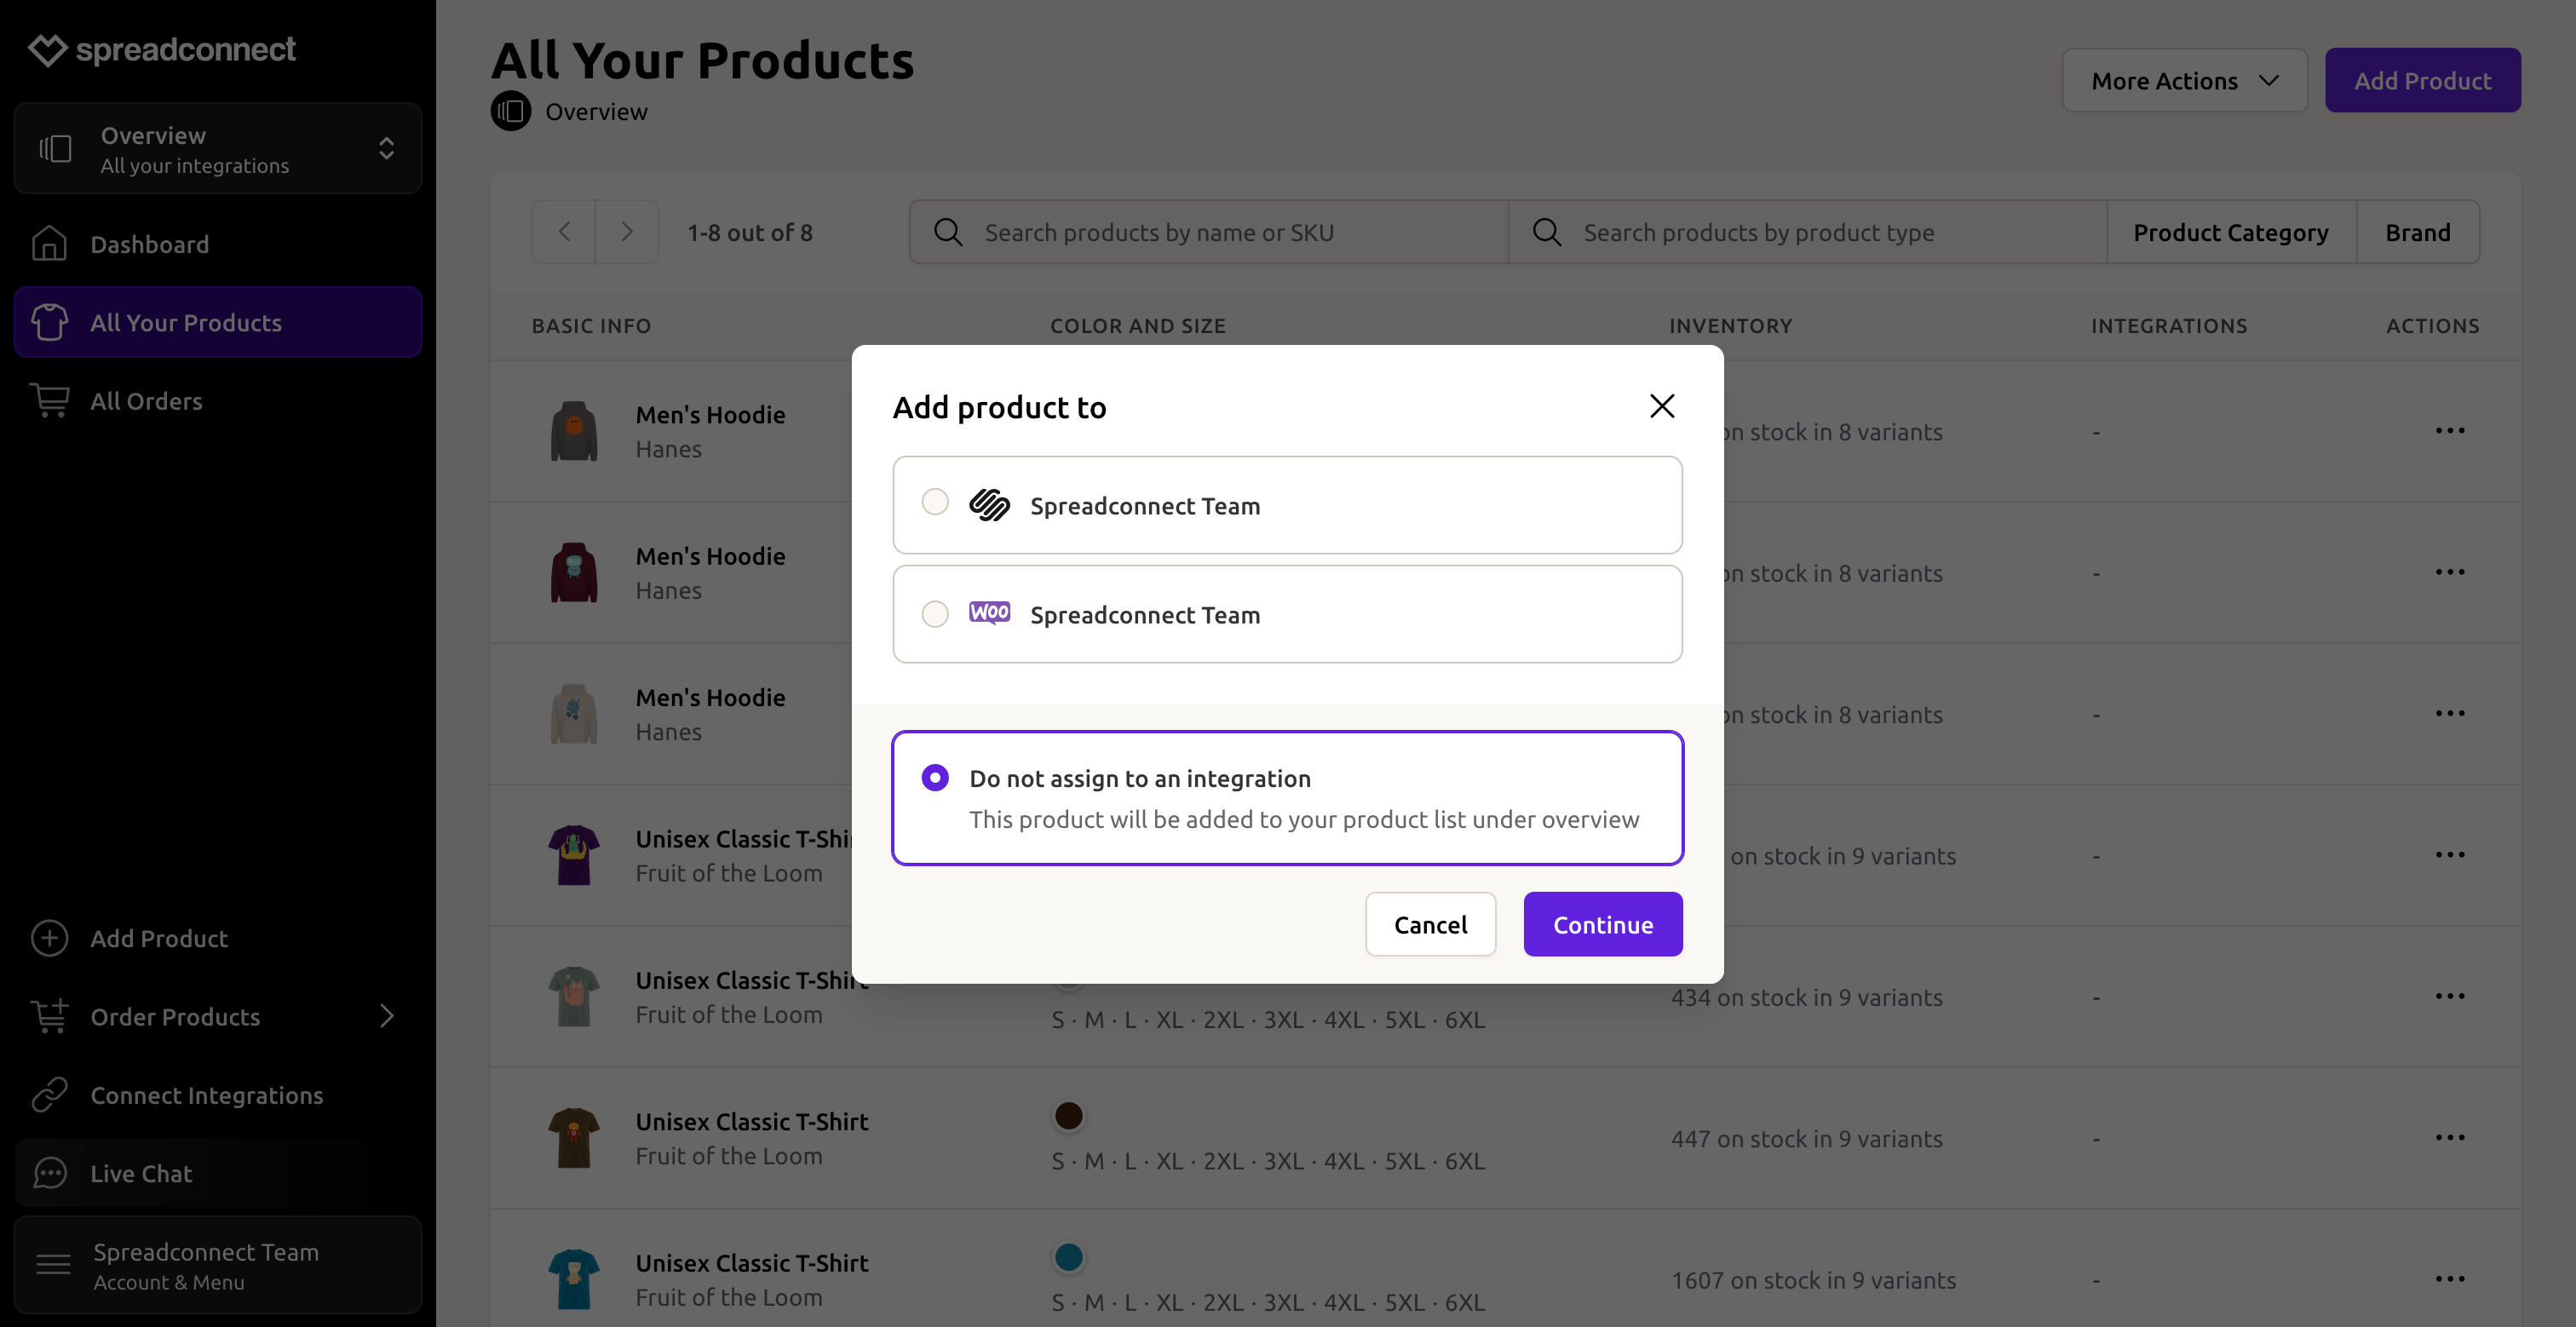Click the spreadconnect logo

click(x=162, y=49)
